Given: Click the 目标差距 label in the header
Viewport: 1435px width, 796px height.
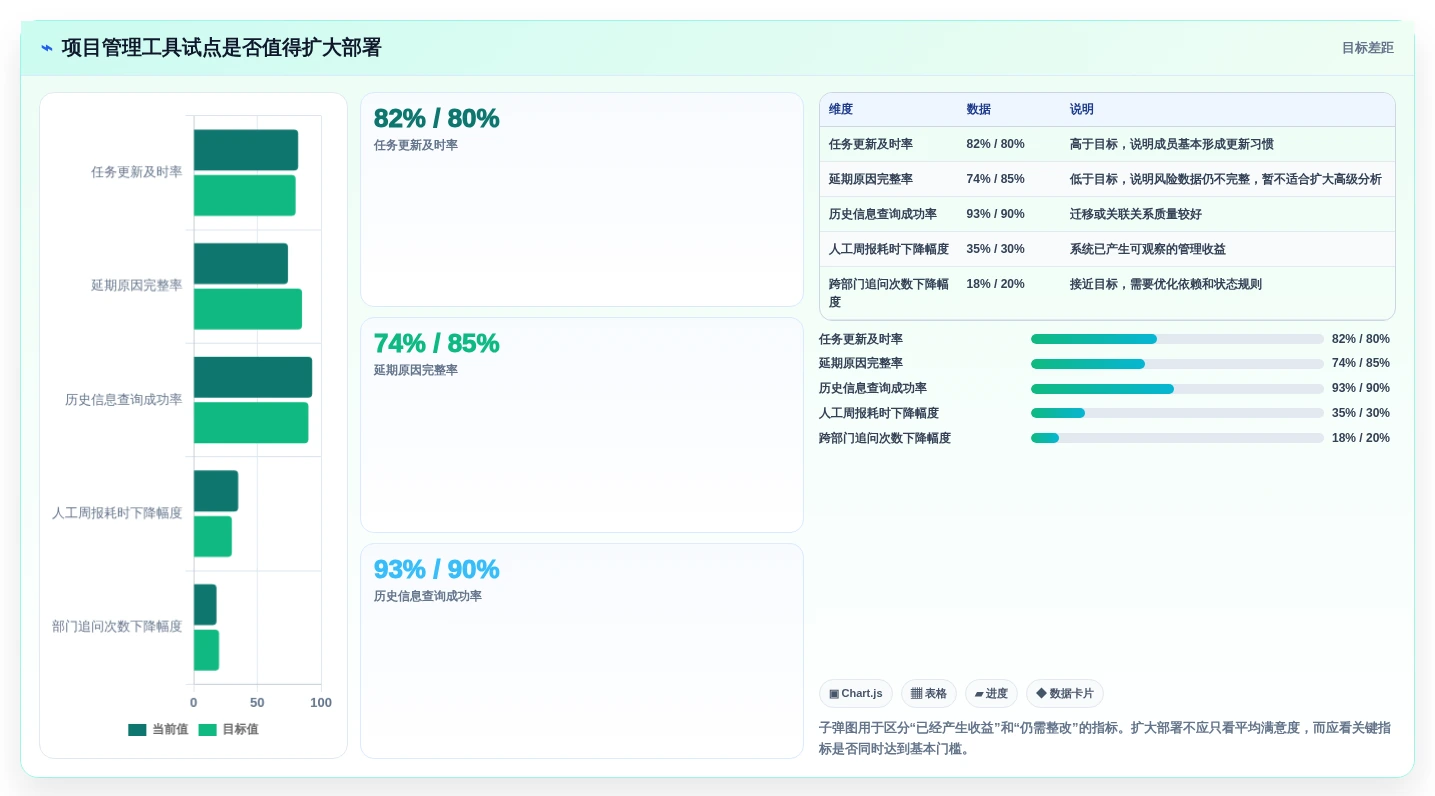Looking at the screenshot, I should coord(1367,48).
